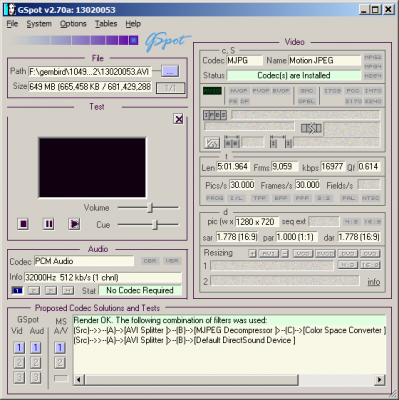Pause the test video playback
399x400 pixels.
click(49, 224)
